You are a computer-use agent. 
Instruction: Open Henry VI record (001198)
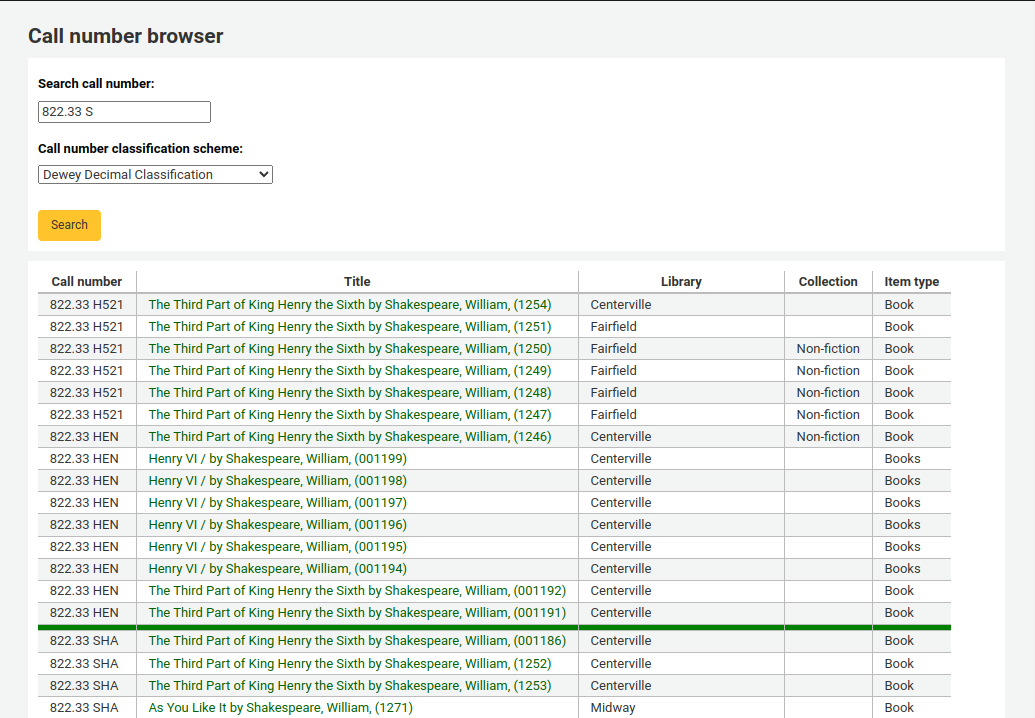277,481
